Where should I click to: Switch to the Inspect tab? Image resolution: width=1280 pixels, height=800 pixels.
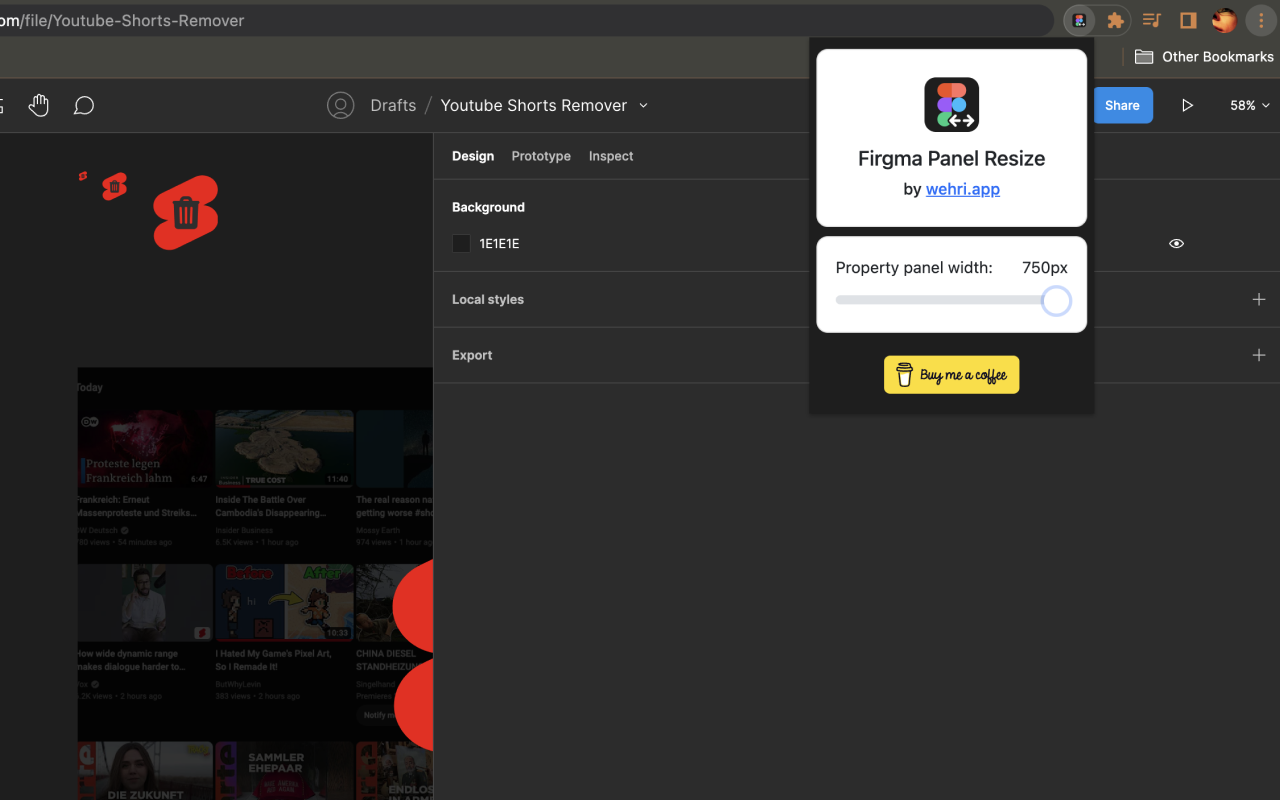point(611,156)
